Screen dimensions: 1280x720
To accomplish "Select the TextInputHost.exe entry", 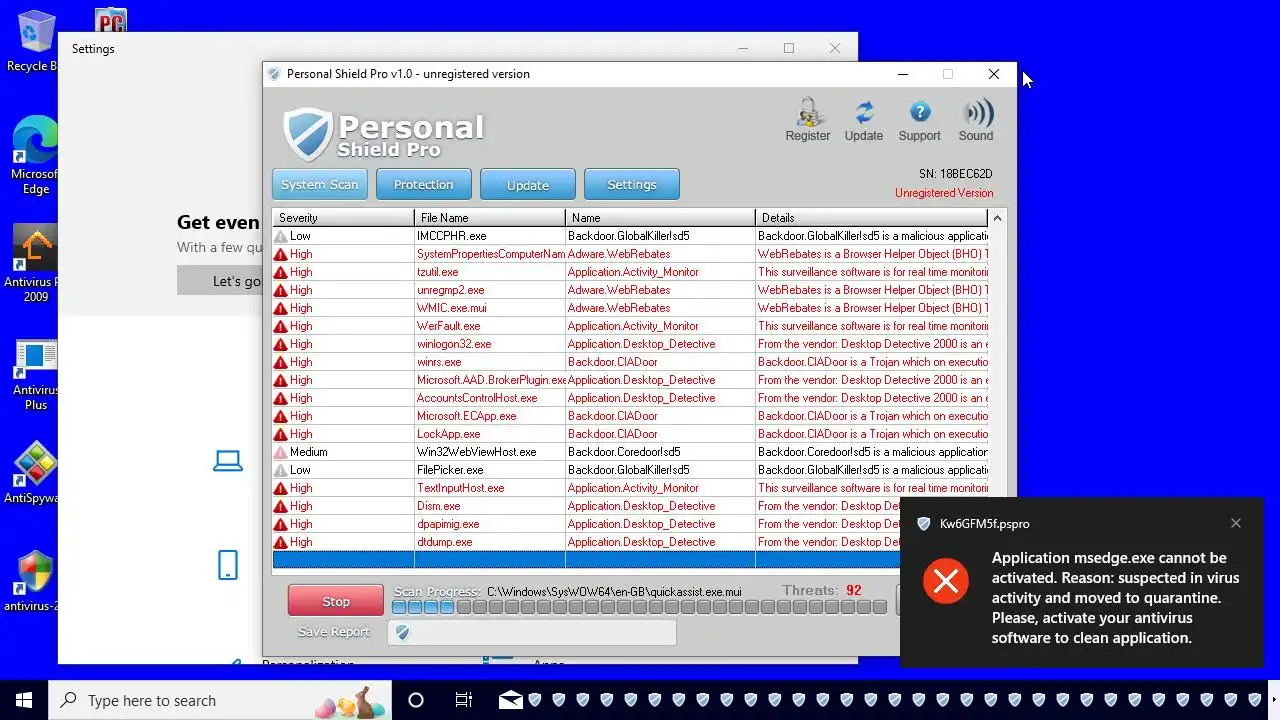I will pos(630,488).
